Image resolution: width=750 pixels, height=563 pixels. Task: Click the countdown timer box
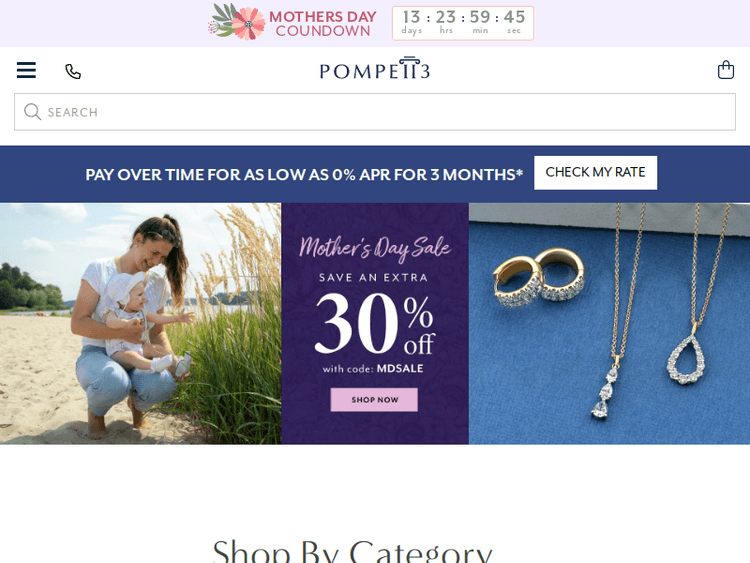pos(463,23)
